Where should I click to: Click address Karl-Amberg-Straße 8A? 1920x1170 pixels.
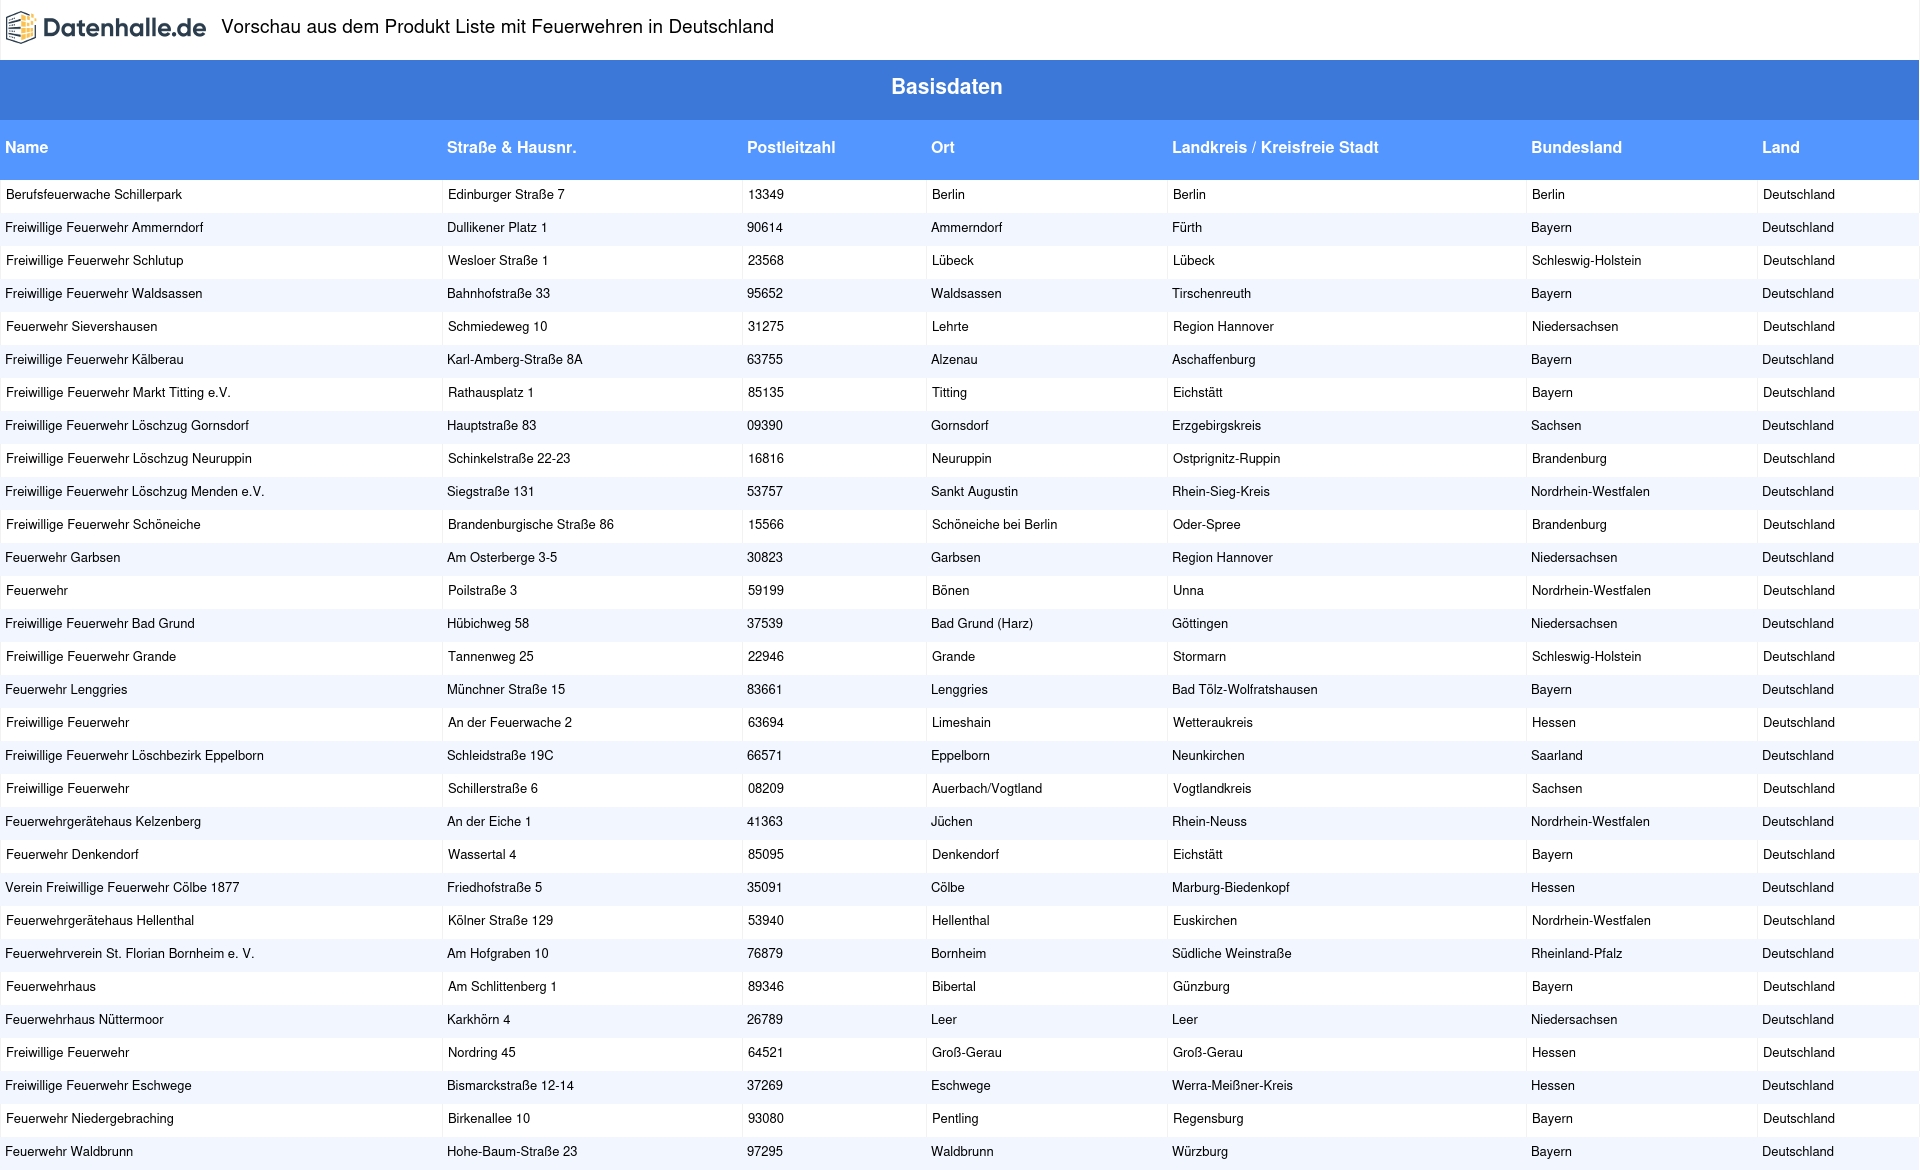tap(515, 360)
